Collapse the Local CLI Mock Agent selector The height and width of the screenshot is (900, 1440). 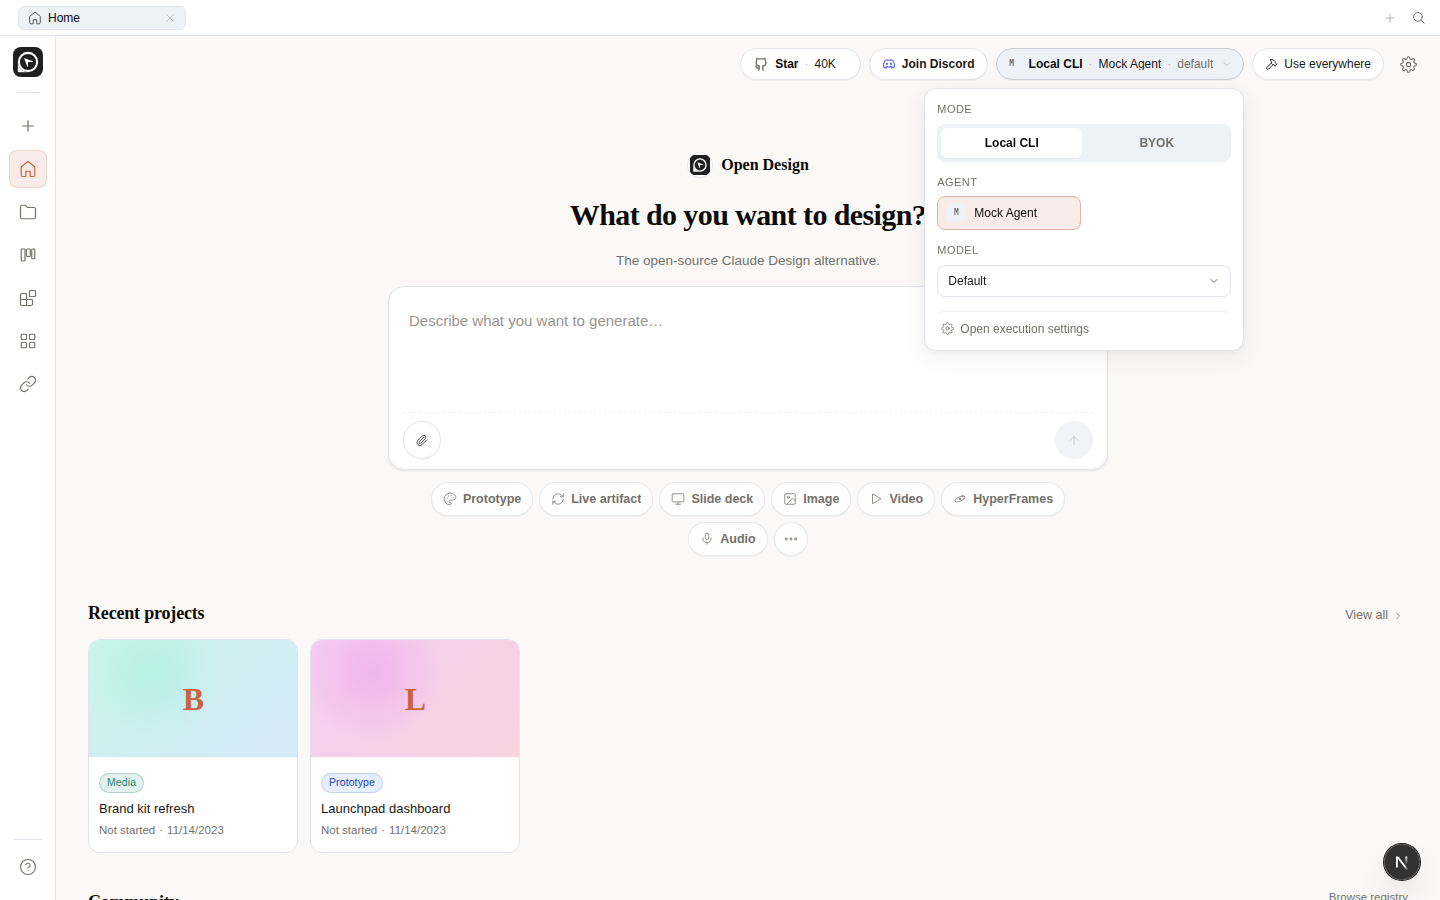pyautogui.click(x=1120, y=64)
